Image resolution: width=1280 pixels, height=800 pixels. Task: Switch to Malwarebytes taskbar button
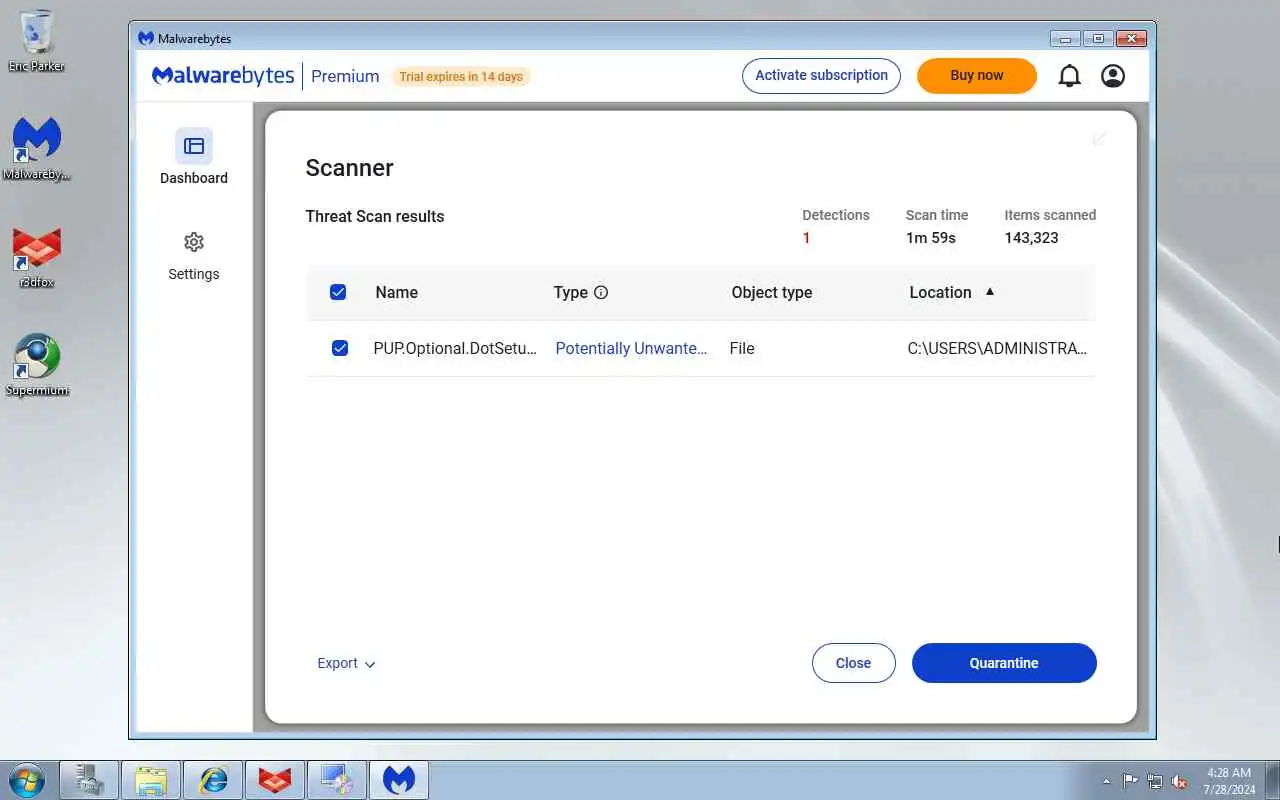(399, 780)
